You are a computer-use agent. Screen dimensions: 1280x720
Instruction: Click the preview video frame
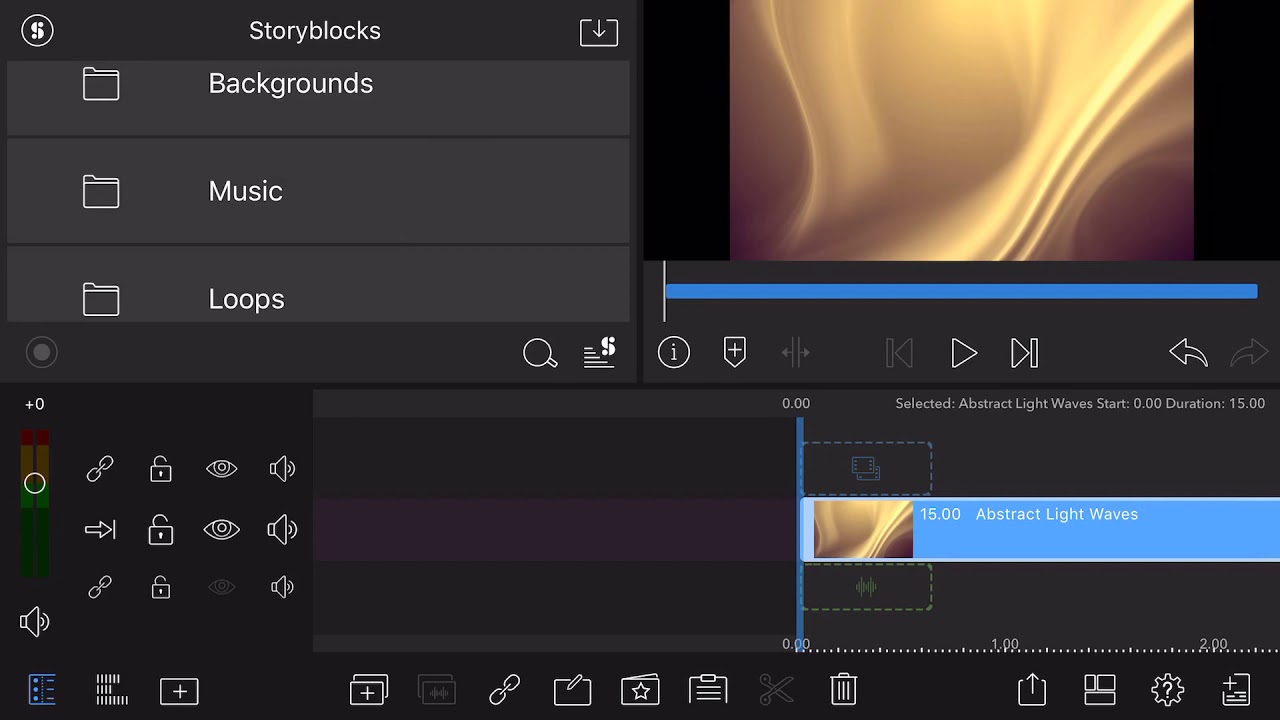click(x=961, y=130)
